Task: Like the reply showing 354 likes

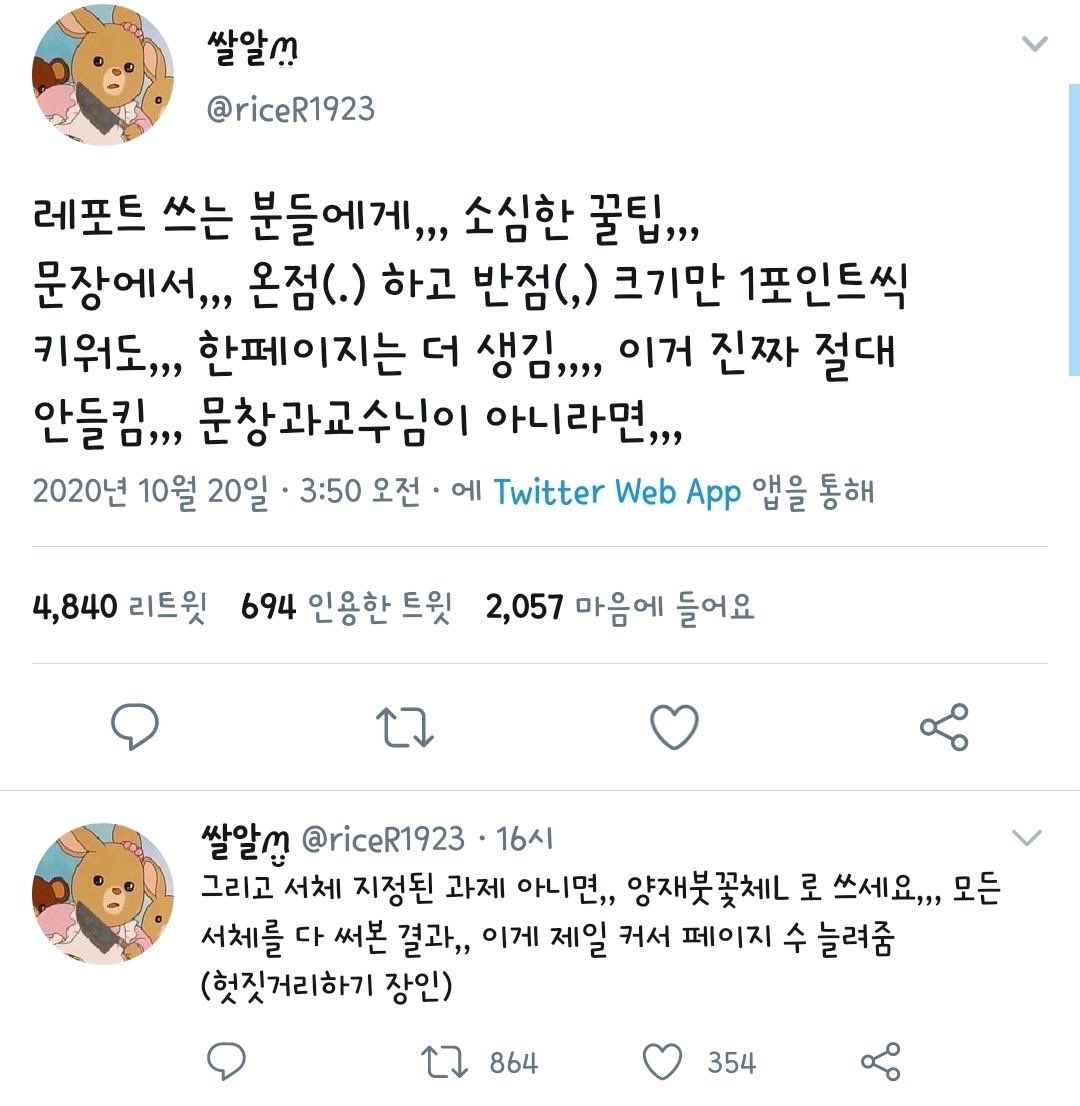Action: click(662, 1062)
